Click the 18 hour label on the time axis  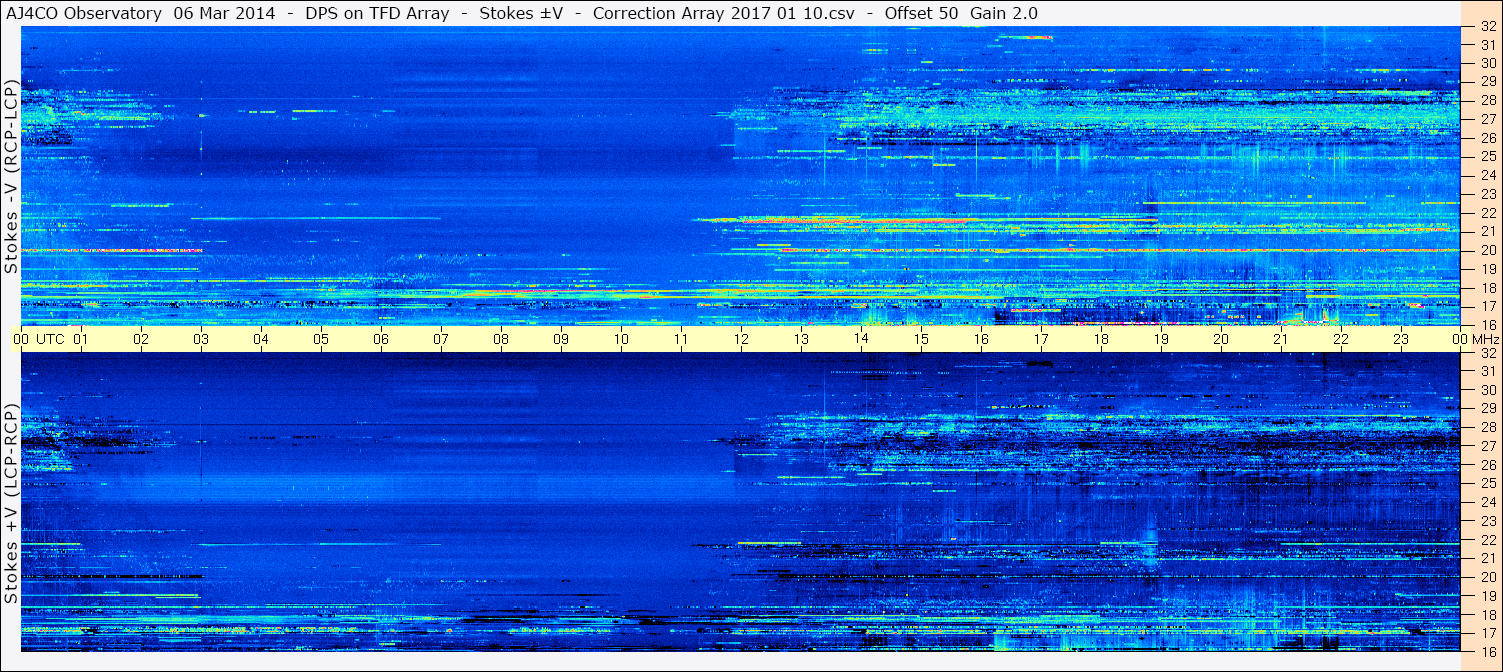1101,339
